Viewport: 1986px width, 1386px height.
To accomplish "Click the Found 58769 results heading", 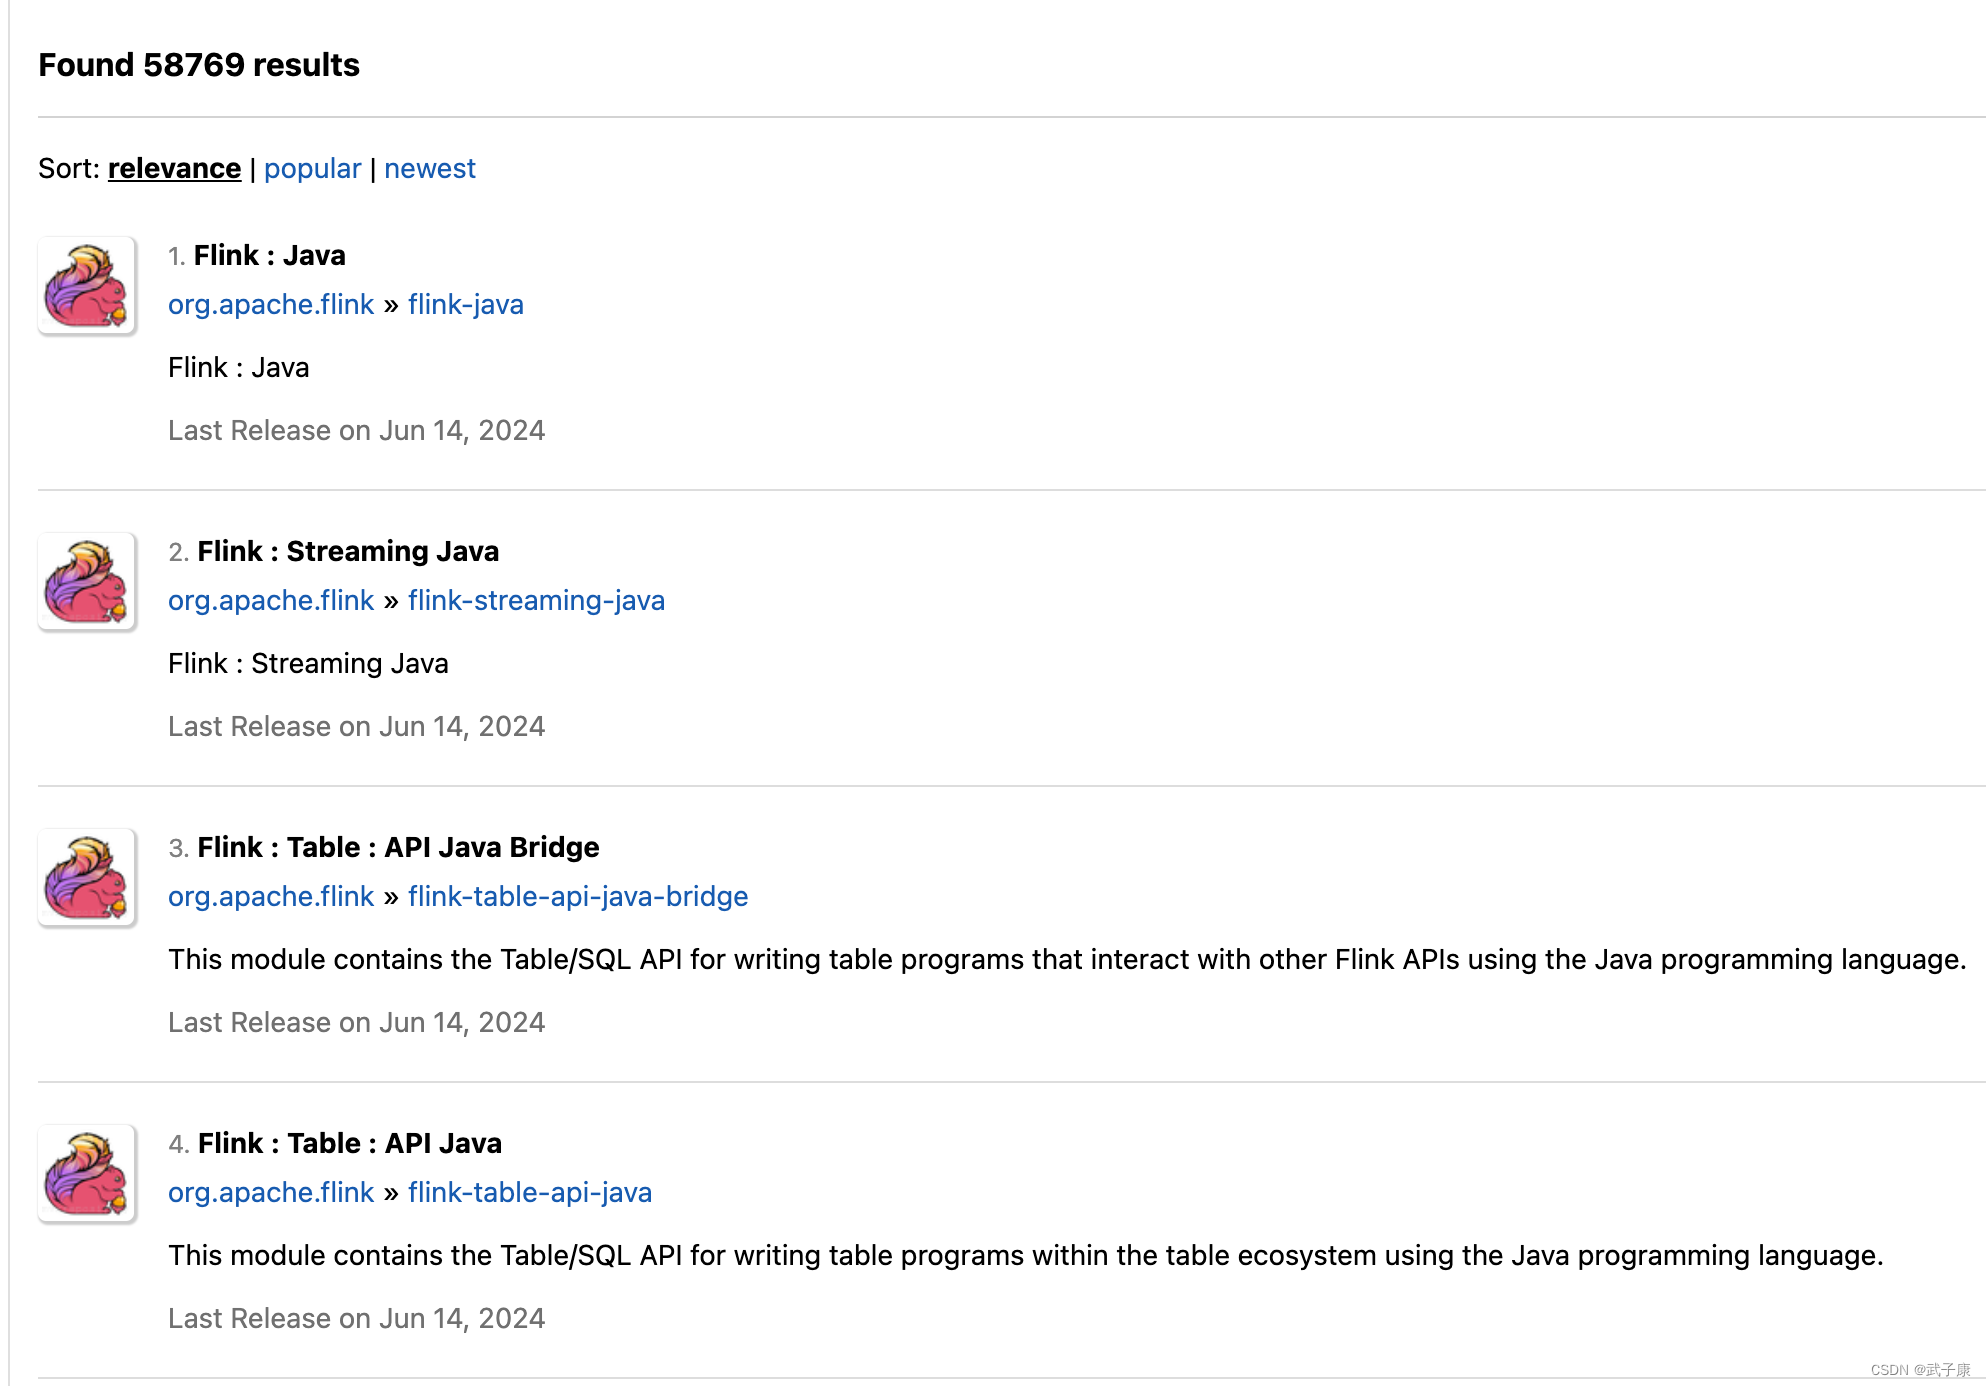I will (x=198, y=64).
